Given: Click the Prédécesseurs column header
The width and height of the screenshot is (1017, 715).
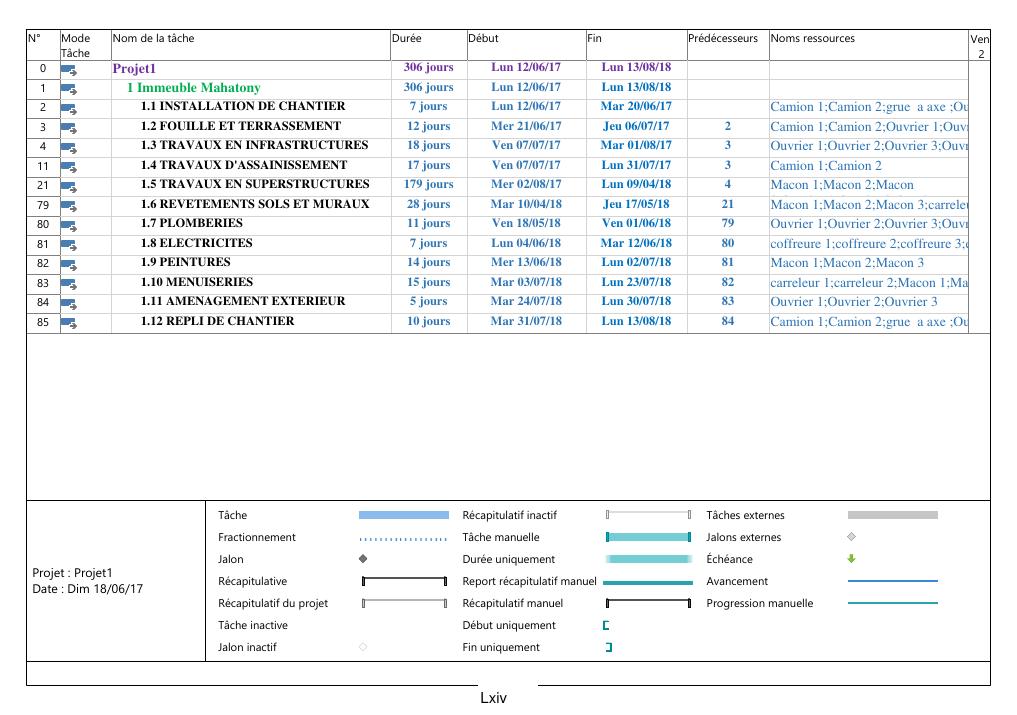Looking at the screenshot, I should [723, 39].
